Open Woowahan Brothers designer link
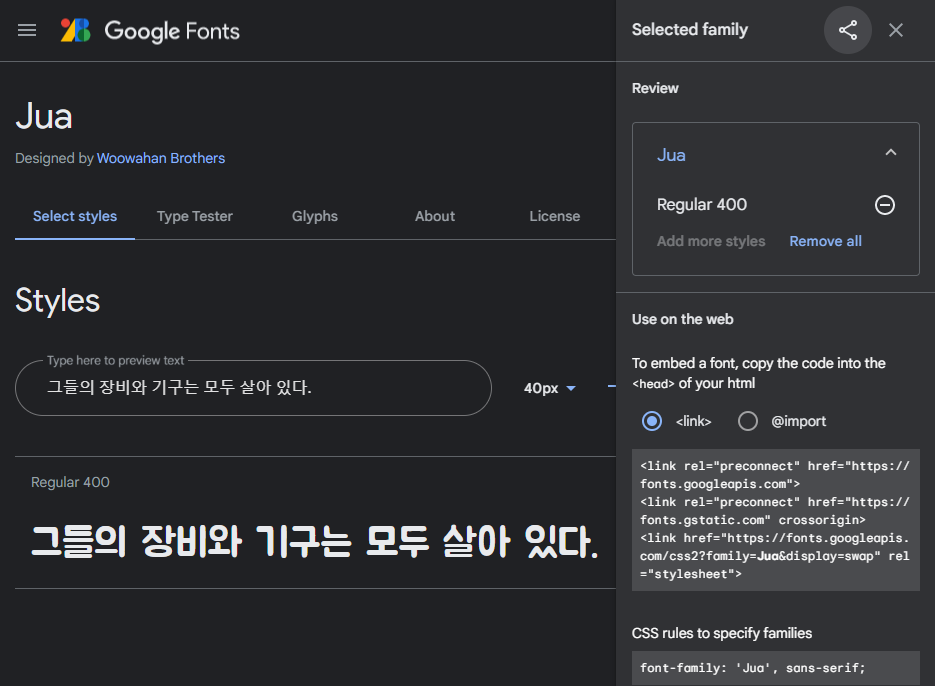935x686 pixels. pyautogui.click(x=160, y=158)
